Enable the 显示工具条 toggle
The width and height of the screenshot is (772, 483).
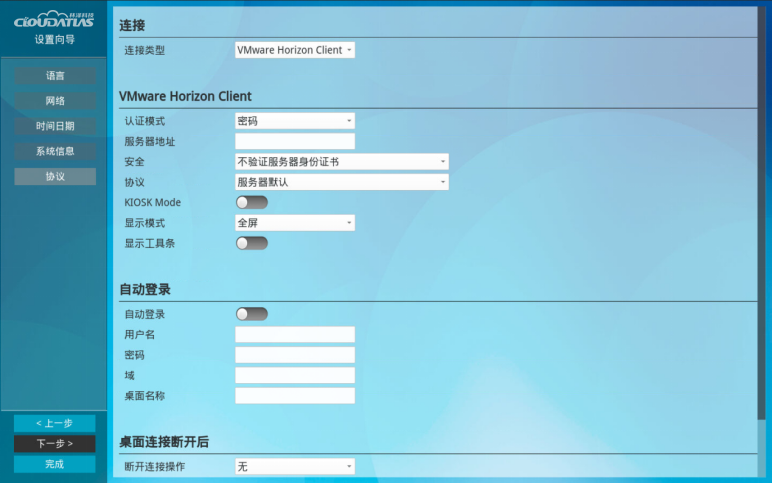point(251,243)
